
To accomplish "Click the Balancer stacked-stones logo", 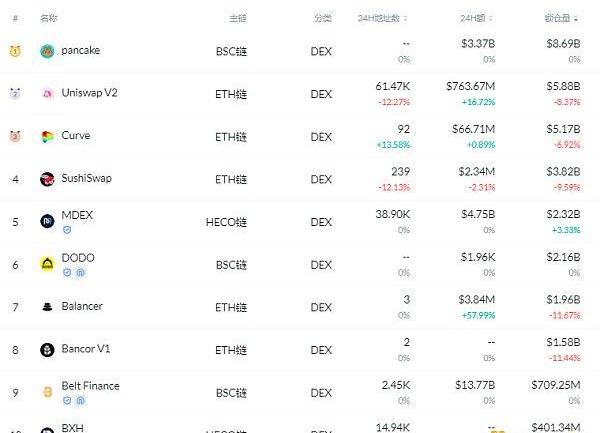I will [47, 307].
